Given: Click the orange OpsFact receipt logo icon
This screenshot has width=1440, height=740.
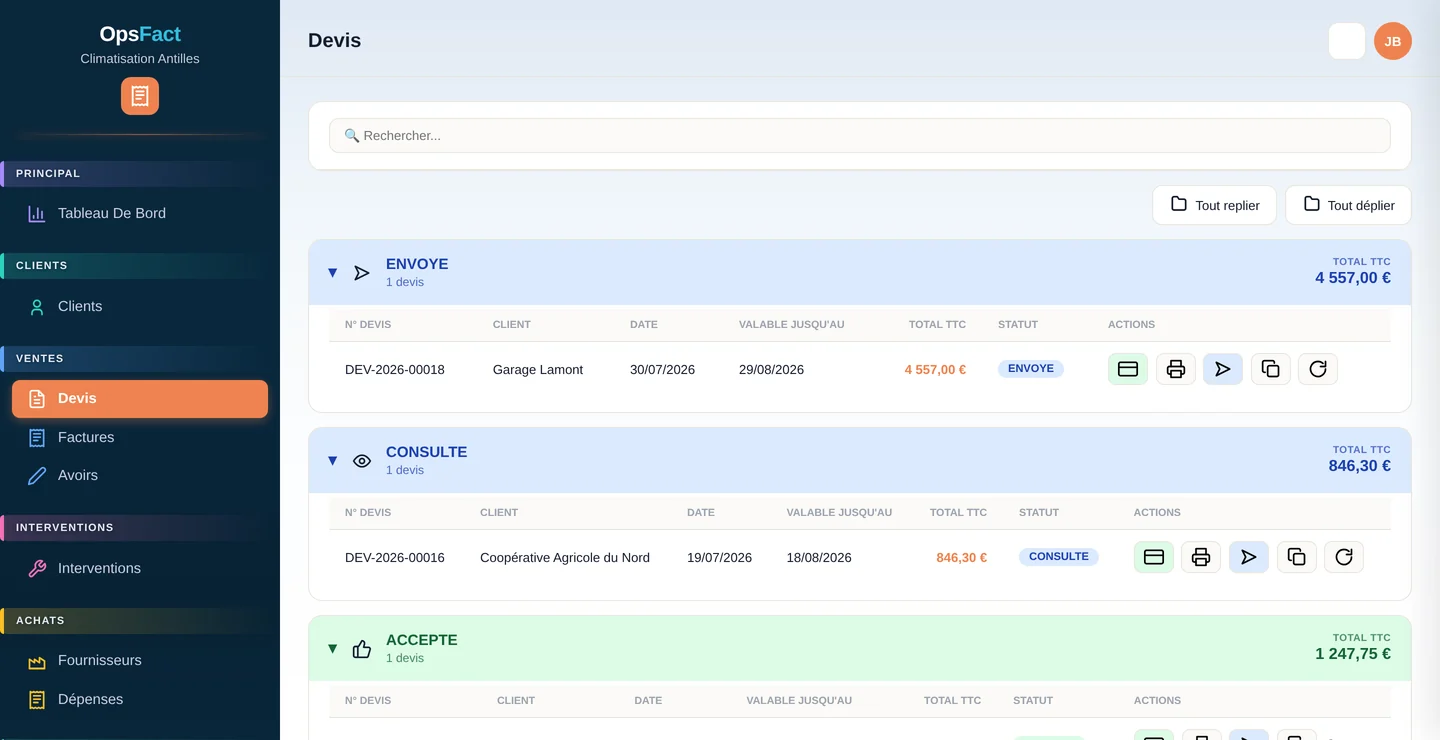Looking at the screenshot, I should 140,96.
